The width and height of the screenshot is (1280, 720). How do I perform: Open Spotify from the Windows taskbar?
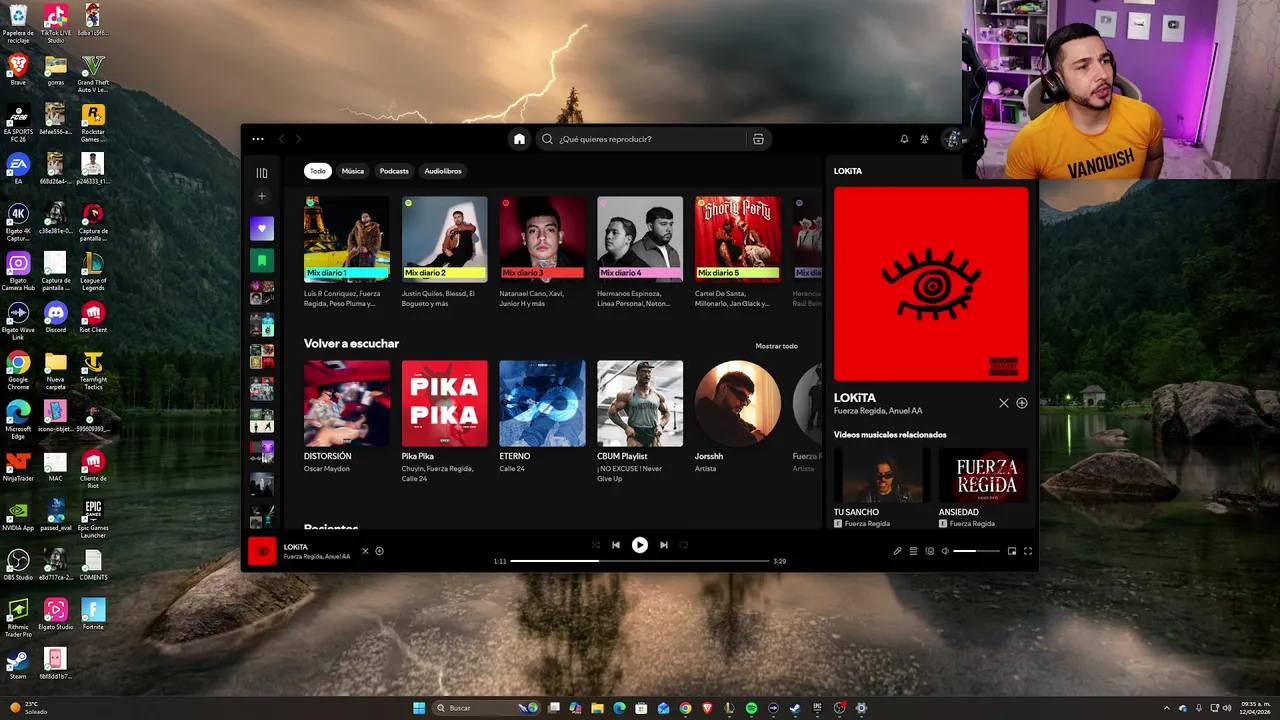coord(751,708)
